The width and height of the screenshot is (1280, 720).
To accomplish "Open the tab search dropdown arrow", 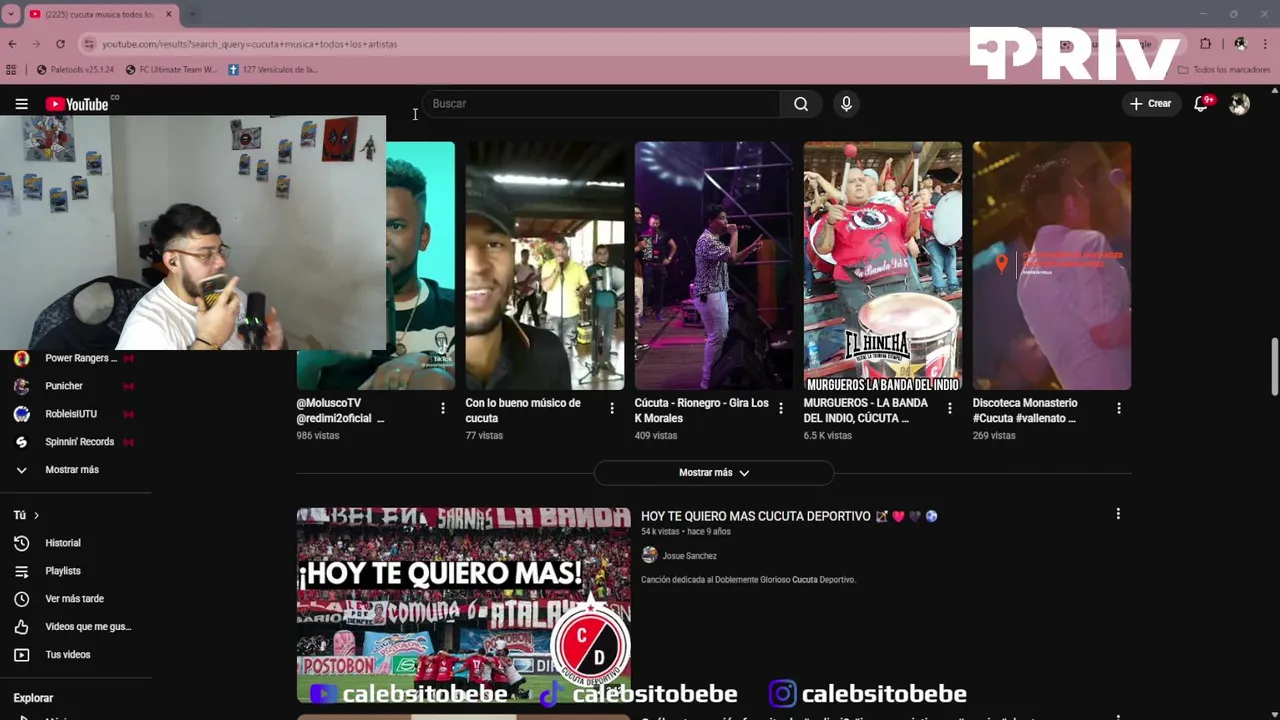I will [11, 14].
